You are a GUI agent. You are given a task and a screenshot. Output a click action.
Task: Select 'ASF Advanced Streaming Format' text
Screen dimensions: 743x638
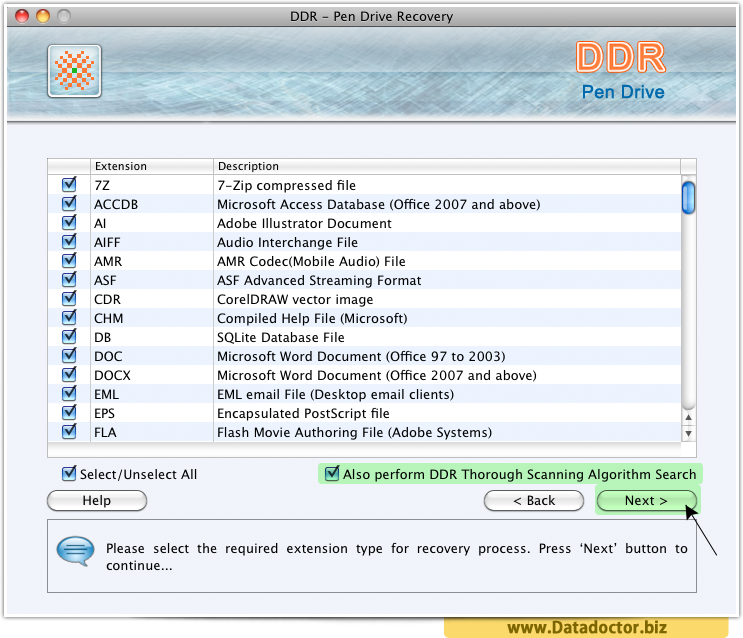point(319,280)
